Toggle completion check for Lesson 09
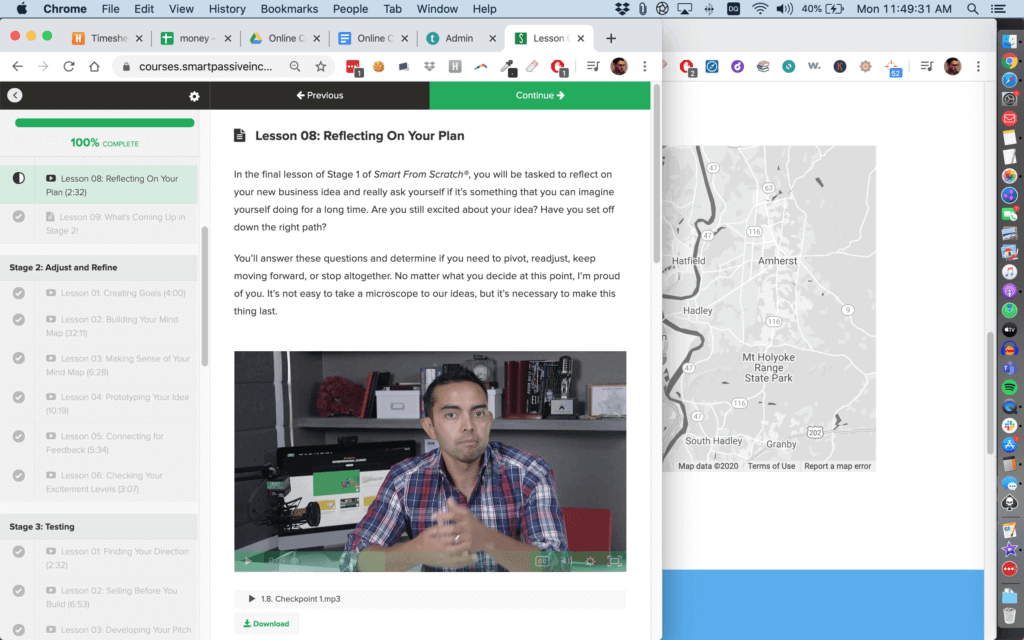Screen dimensions: 1024x640 19,216
